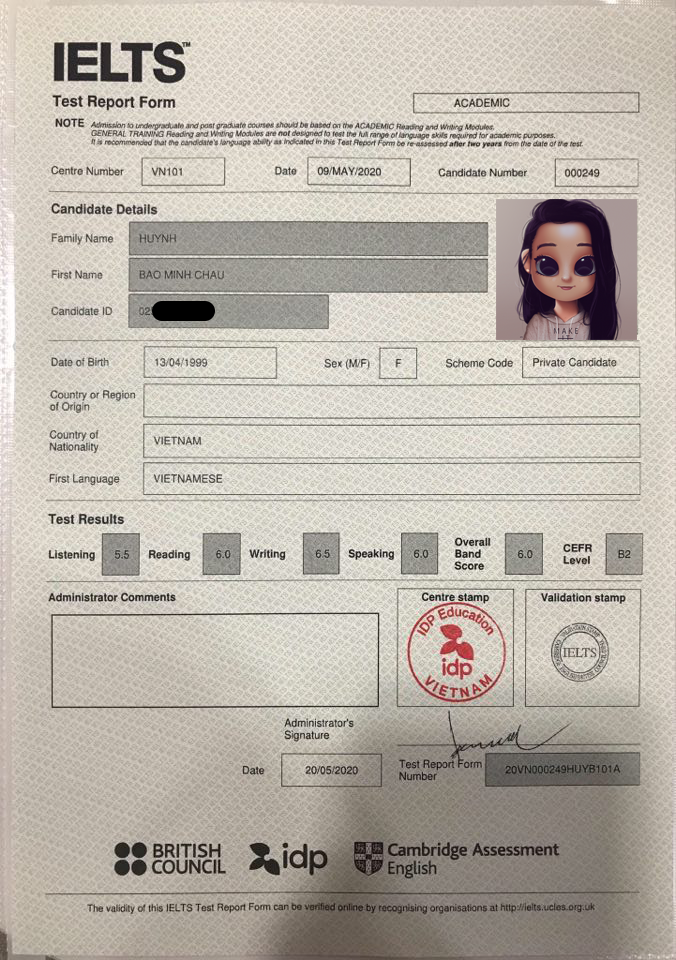The height and width of the screenshot is (960, 676).
Task: Click Test Report Form Number 20VN000249HUYB101A
Action: pyautogui.click(x=562, y=769)
